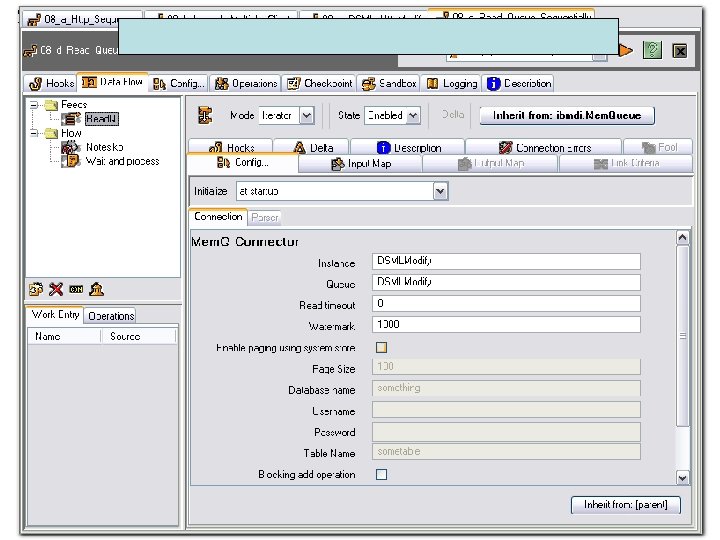The width and height of the screenshot is (720, 540).
Task: Click the Inherit from: [parent] button
Action: tap(625, 505)
